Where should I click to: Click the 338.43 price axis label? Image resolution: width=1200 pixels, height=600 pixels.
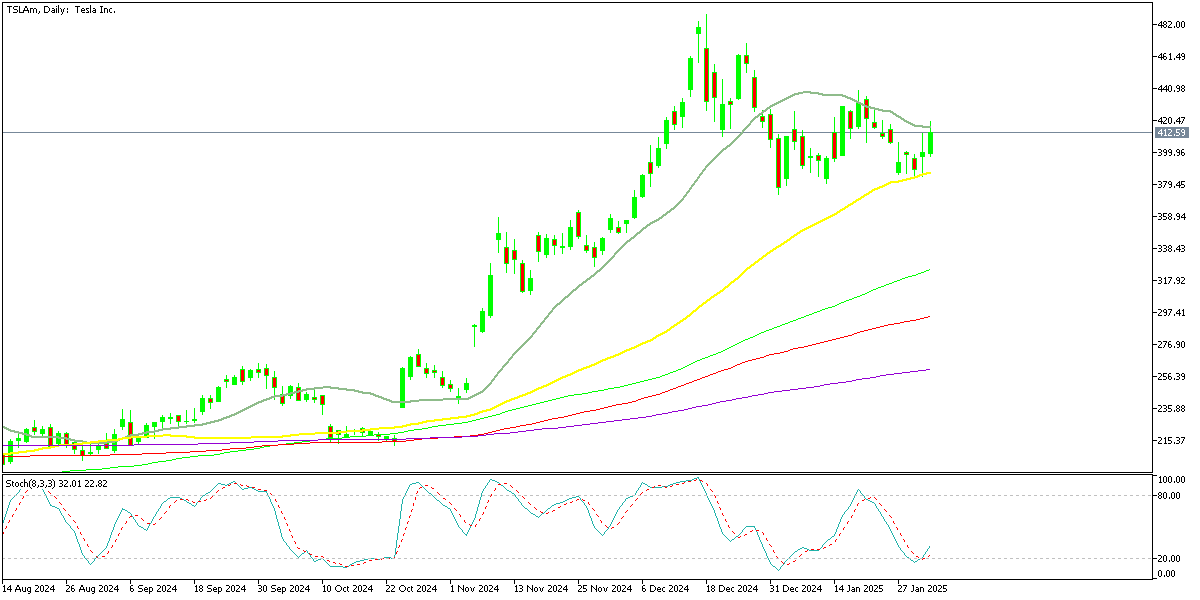pyautogui.click(x=1171, y=249)
